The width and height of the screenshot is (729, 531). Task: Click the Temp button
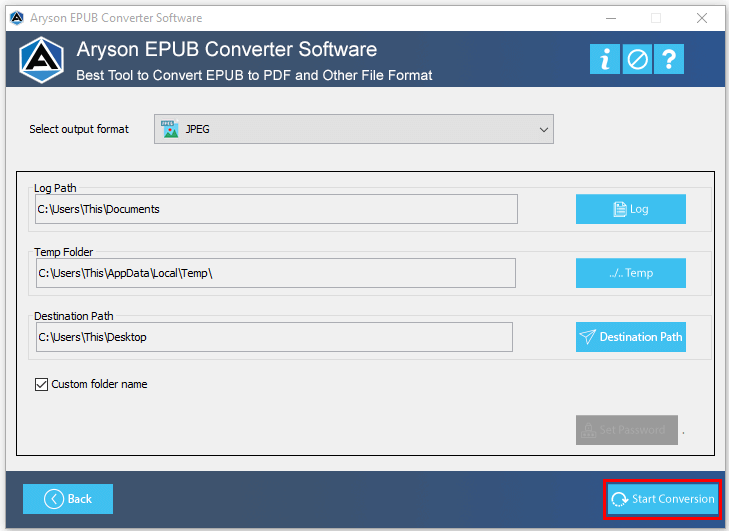tap(630, 273)
